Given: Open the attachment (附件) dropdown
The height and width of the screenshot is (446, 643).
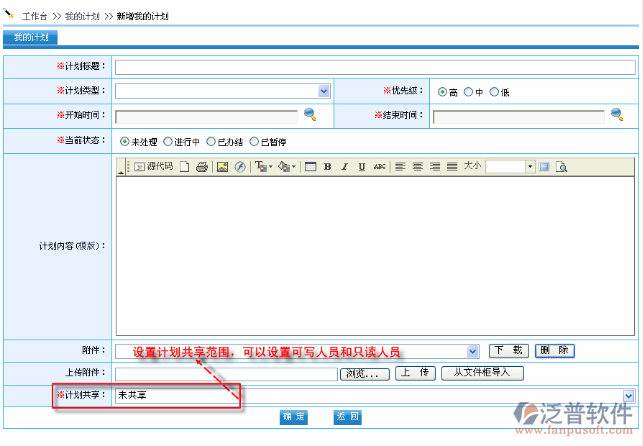Looking at the screenshot, I should coord(473,351).
